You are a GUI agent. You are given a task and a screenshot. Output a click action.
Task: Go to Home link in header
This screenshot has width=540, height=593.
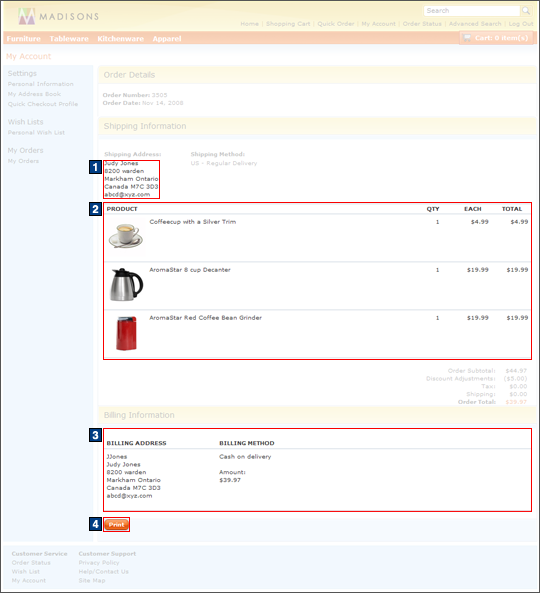(250, 24)
